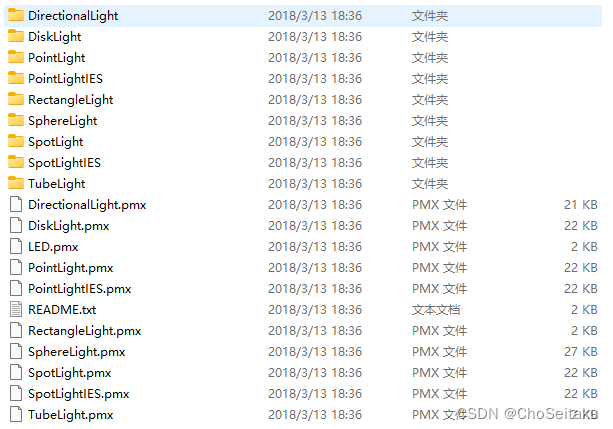Click the TubeLight.pmx file name

coord(71,415)
